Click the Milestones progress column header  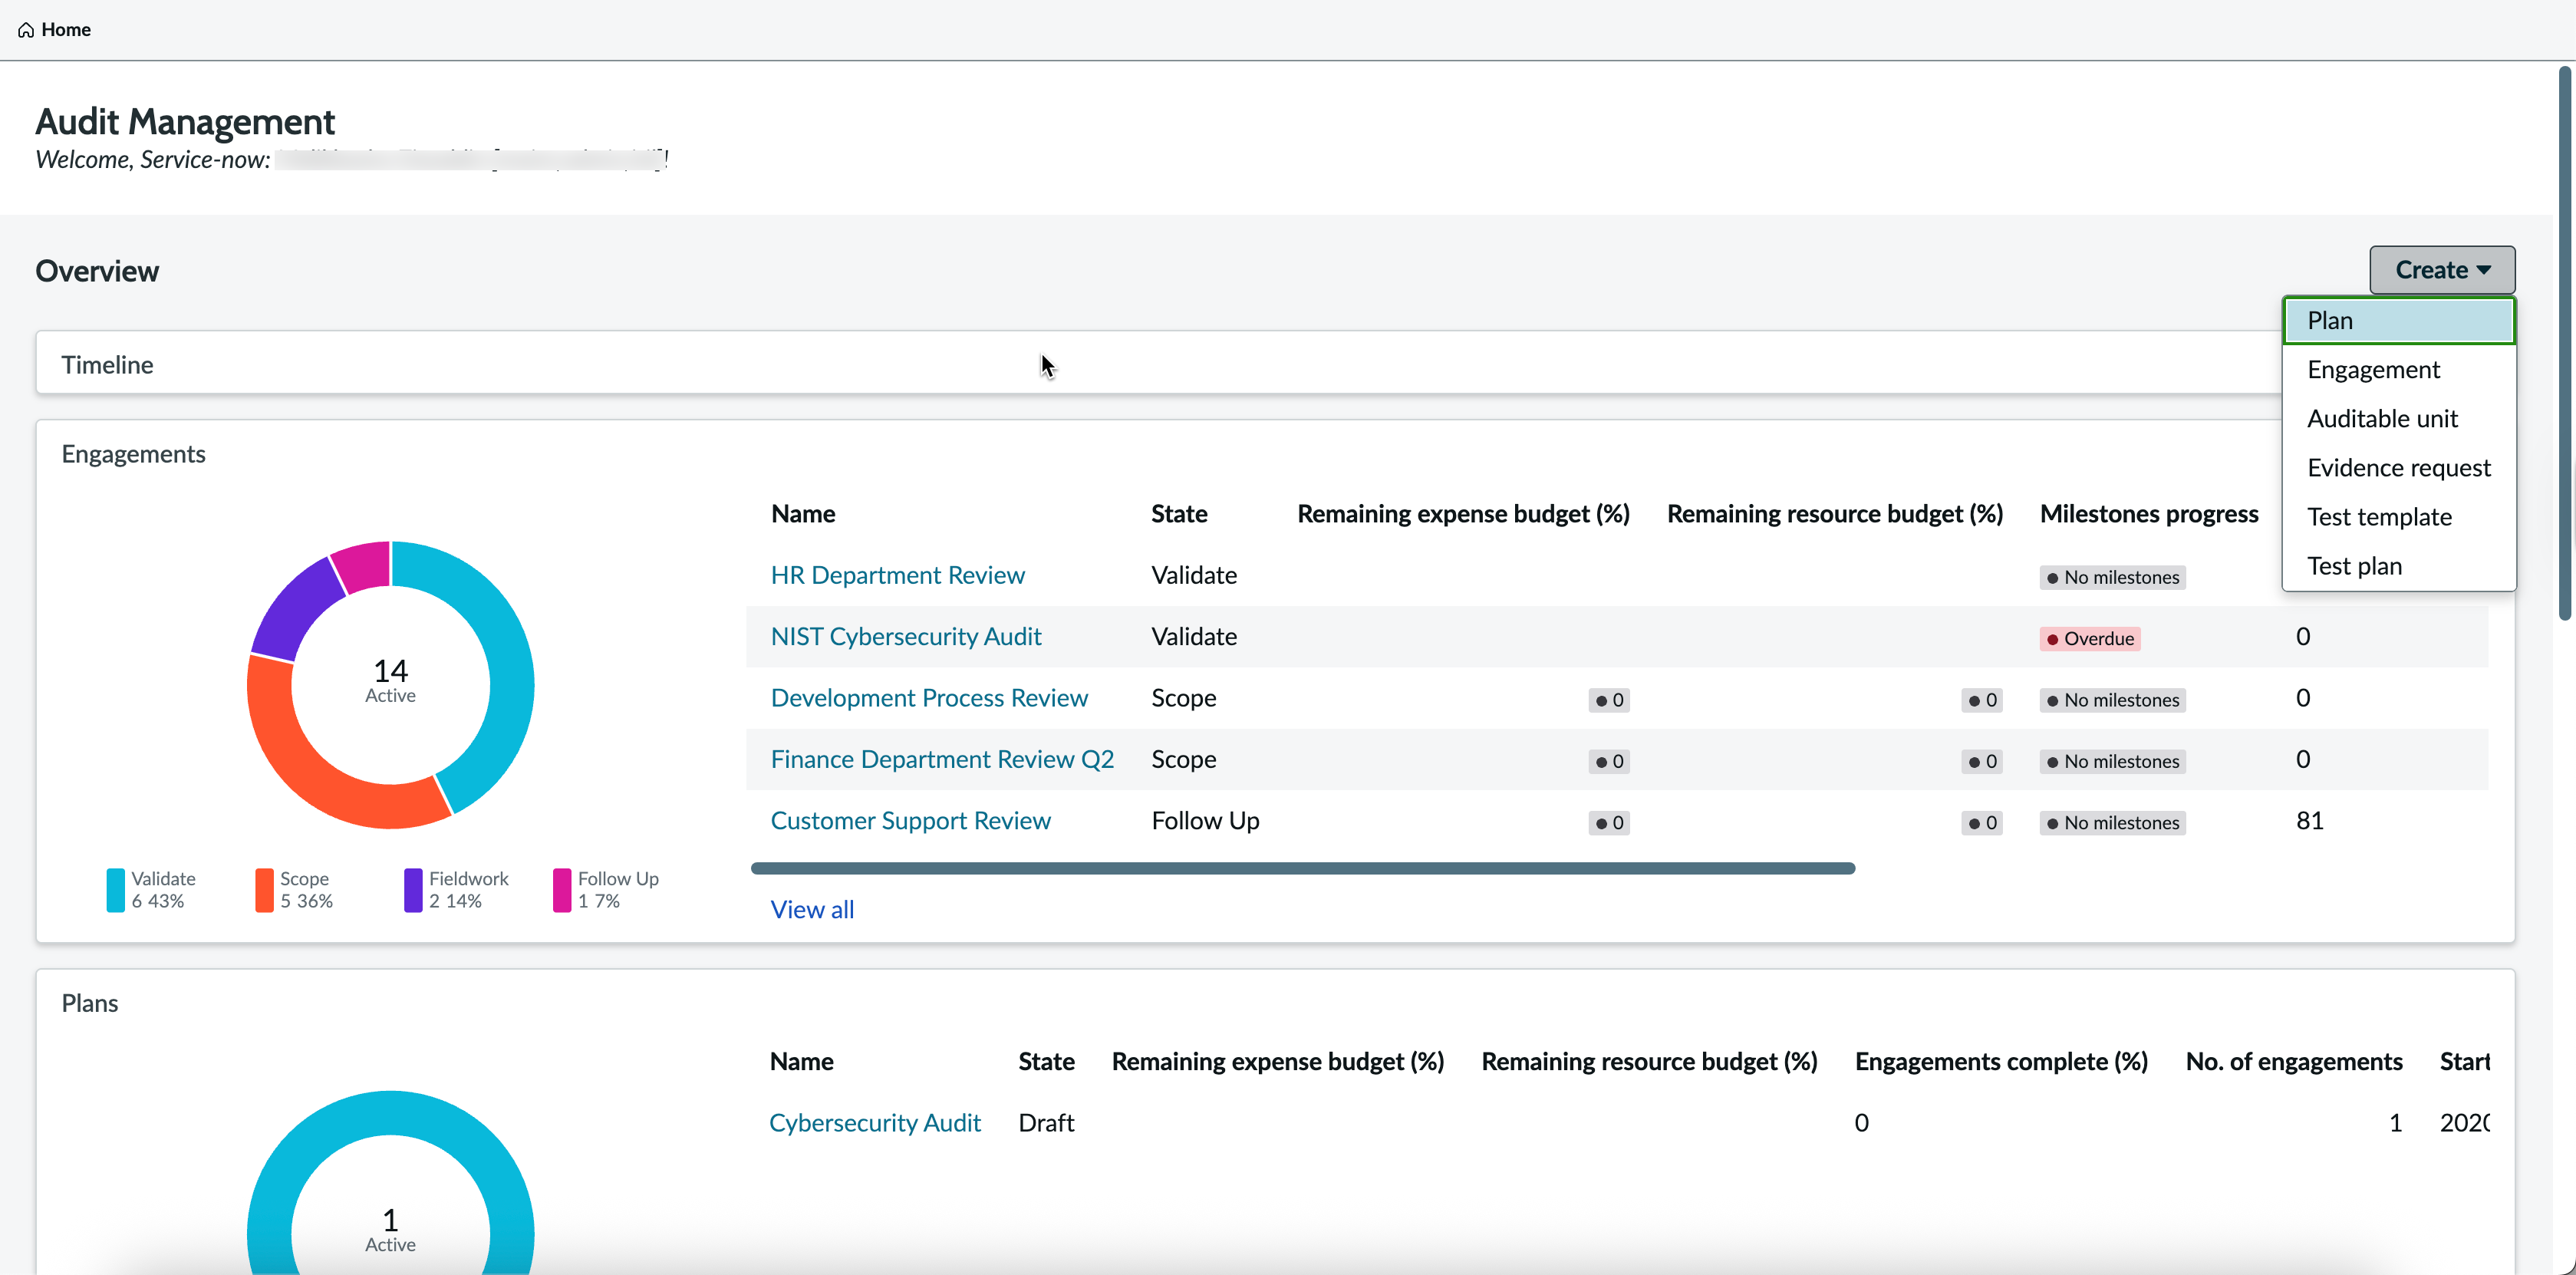point(2149,514)
